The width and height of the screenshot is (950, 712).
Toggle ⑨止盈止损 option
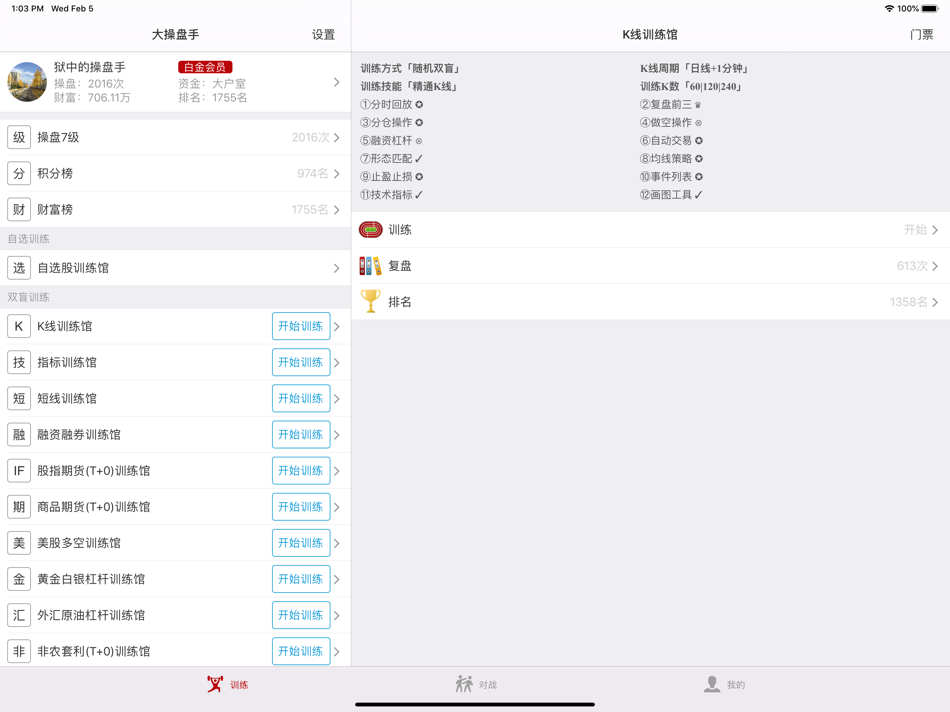(x=391, y=177)
